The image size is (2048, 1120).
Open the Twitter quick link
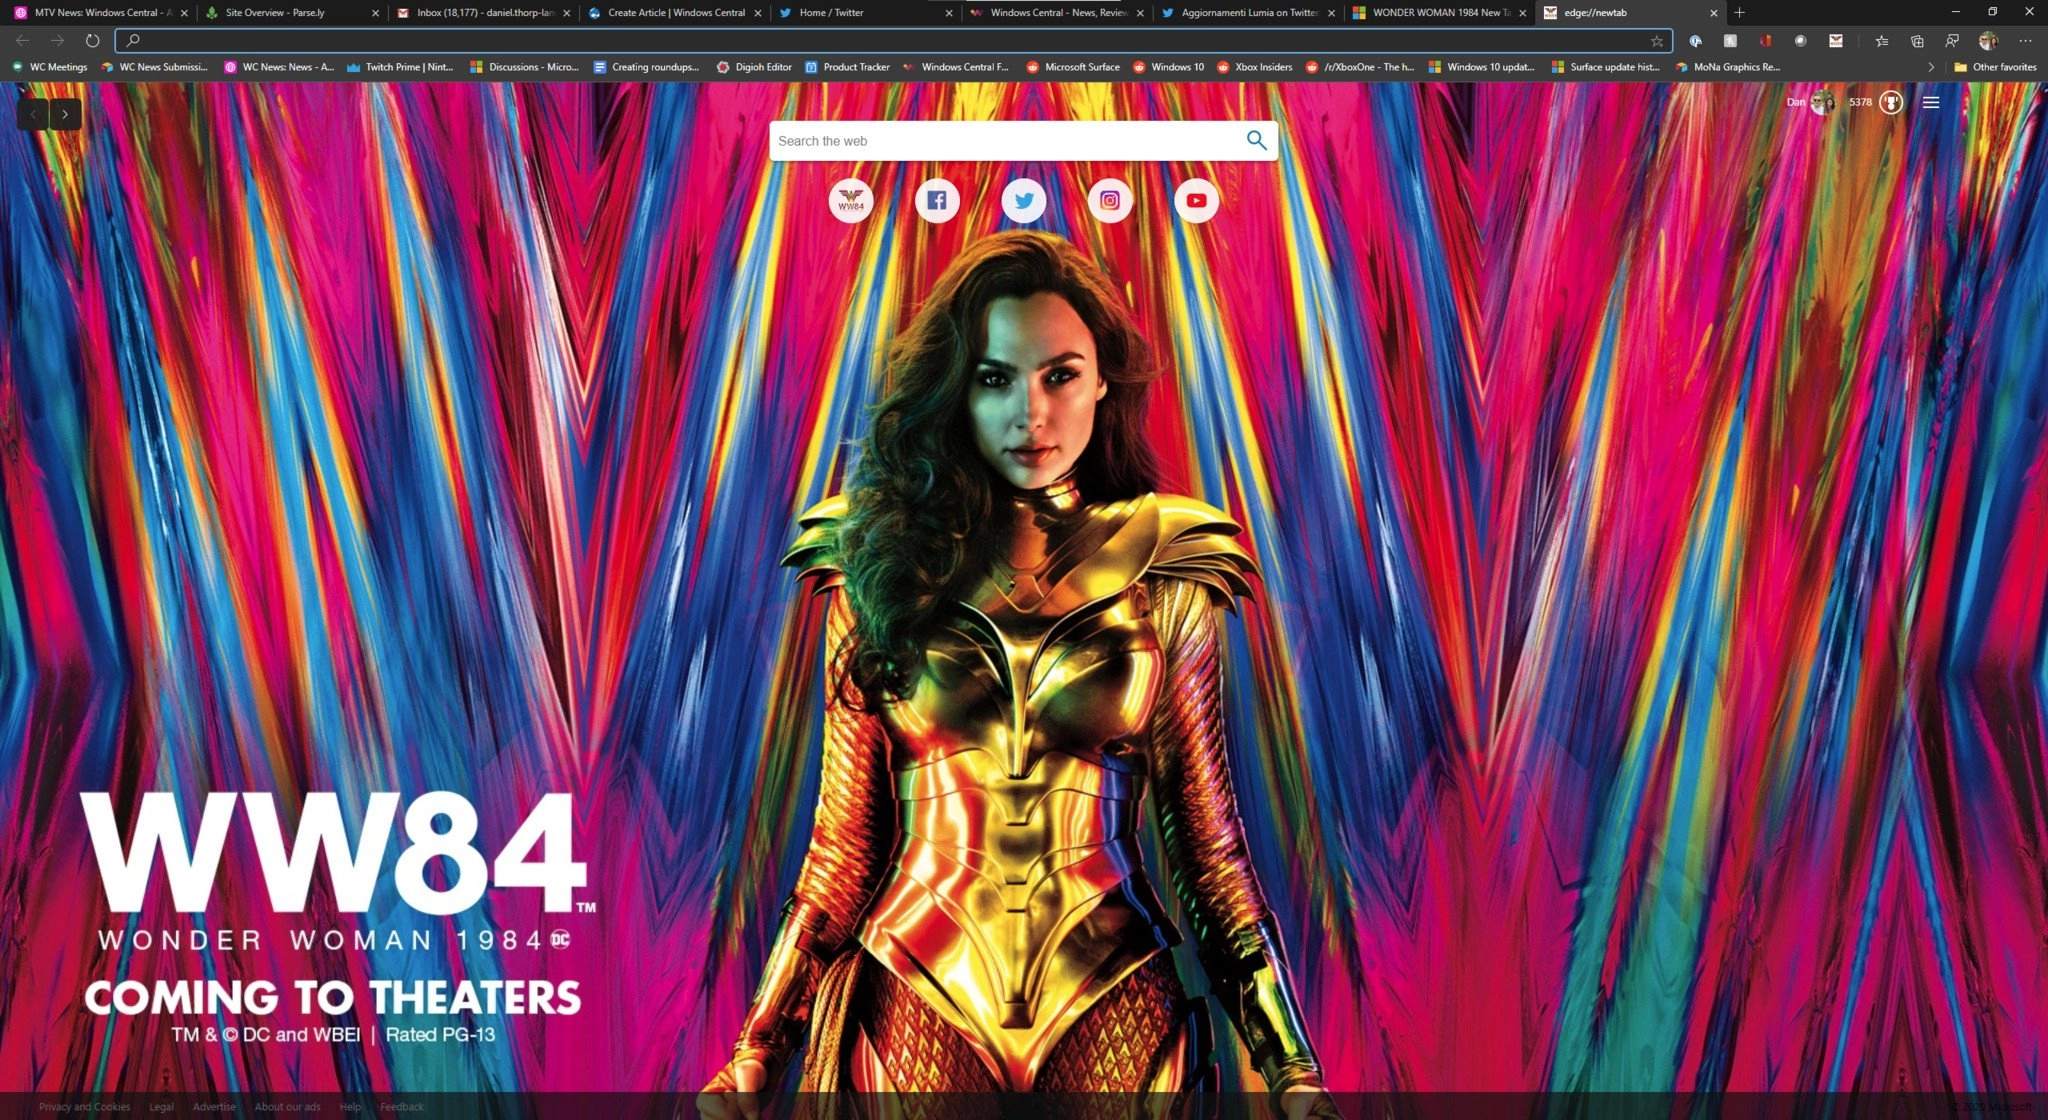pos(1023,201)
